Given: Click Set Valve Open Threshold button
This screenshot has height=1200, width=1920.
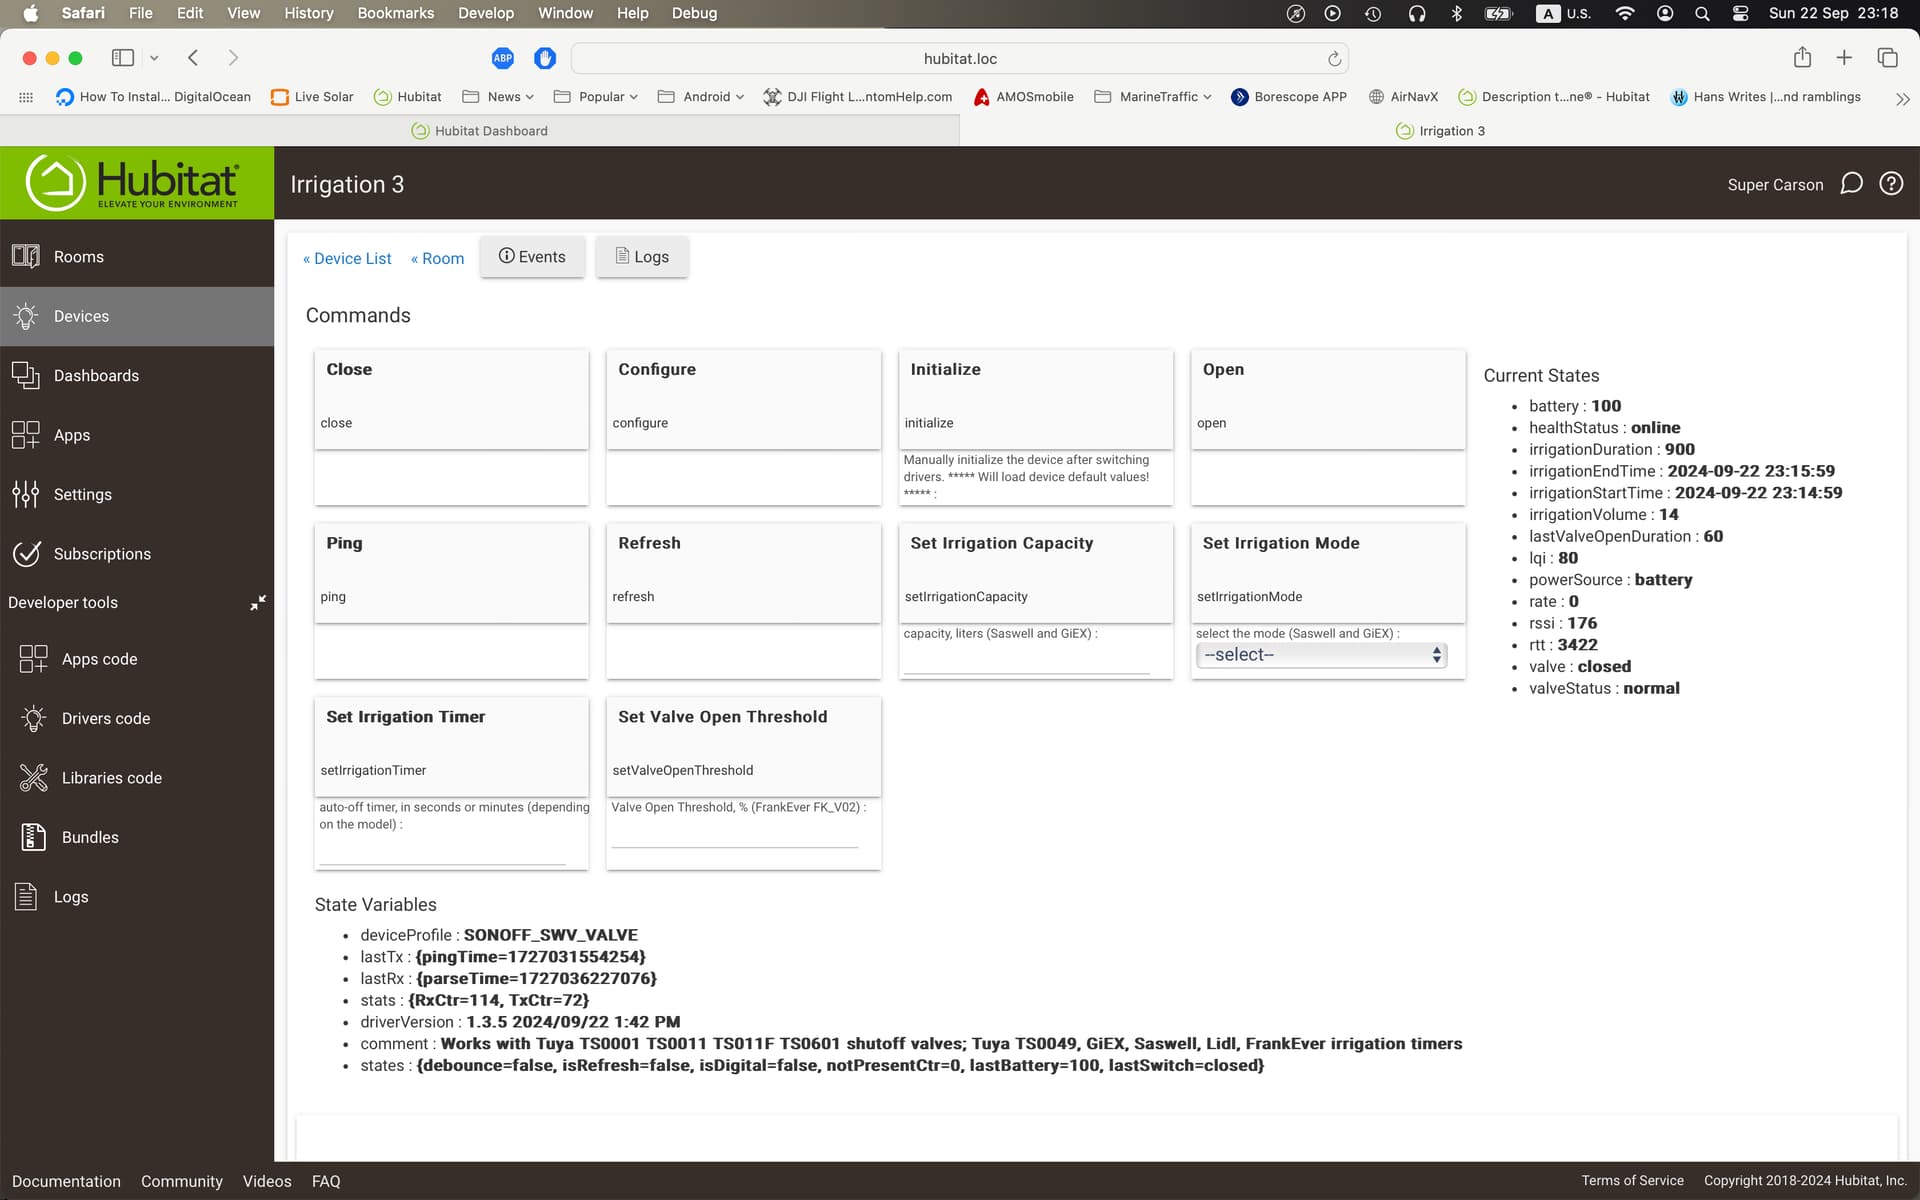Looking at the screenshot, I should pyautogui.click(x=744, y=746).
